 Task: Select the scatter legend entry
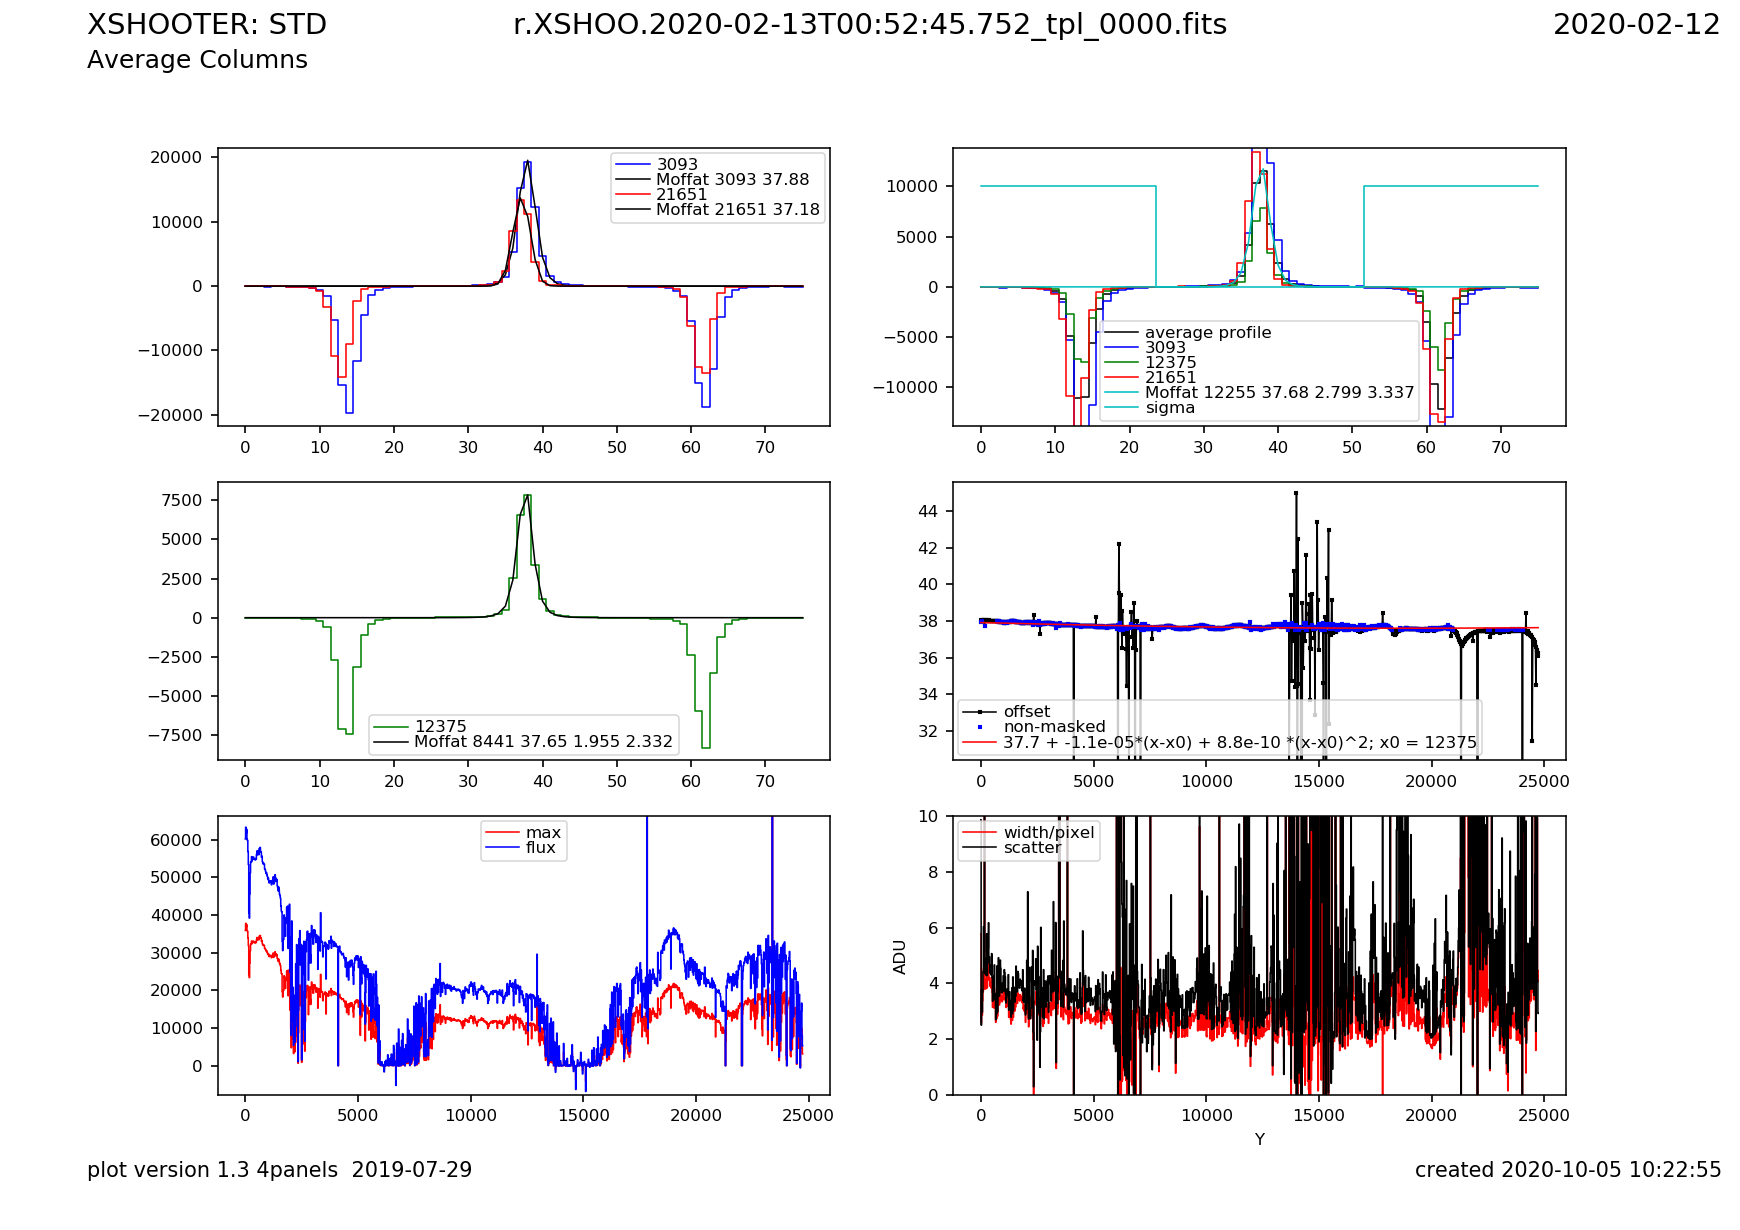(x=1032, y=848)
